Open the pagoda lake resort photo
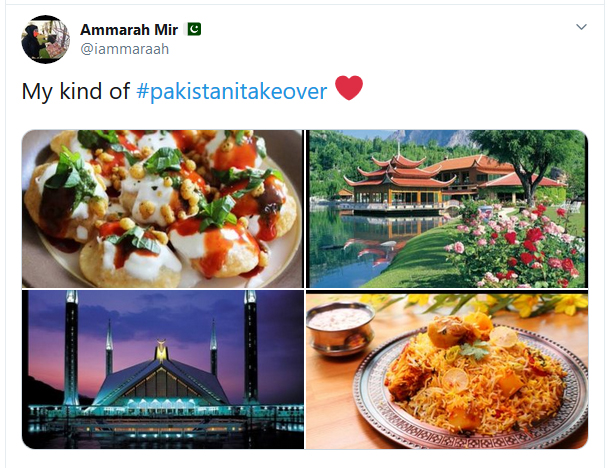The width and height of the screenshot is (607, 468). (x=447, y=209)
